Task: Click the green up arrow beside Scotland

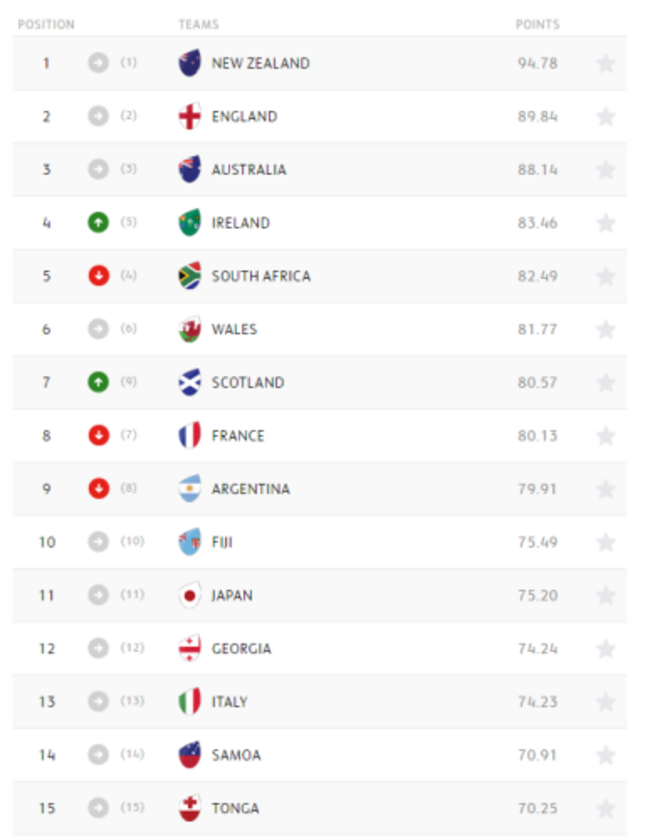Action: tap(98, 382)
